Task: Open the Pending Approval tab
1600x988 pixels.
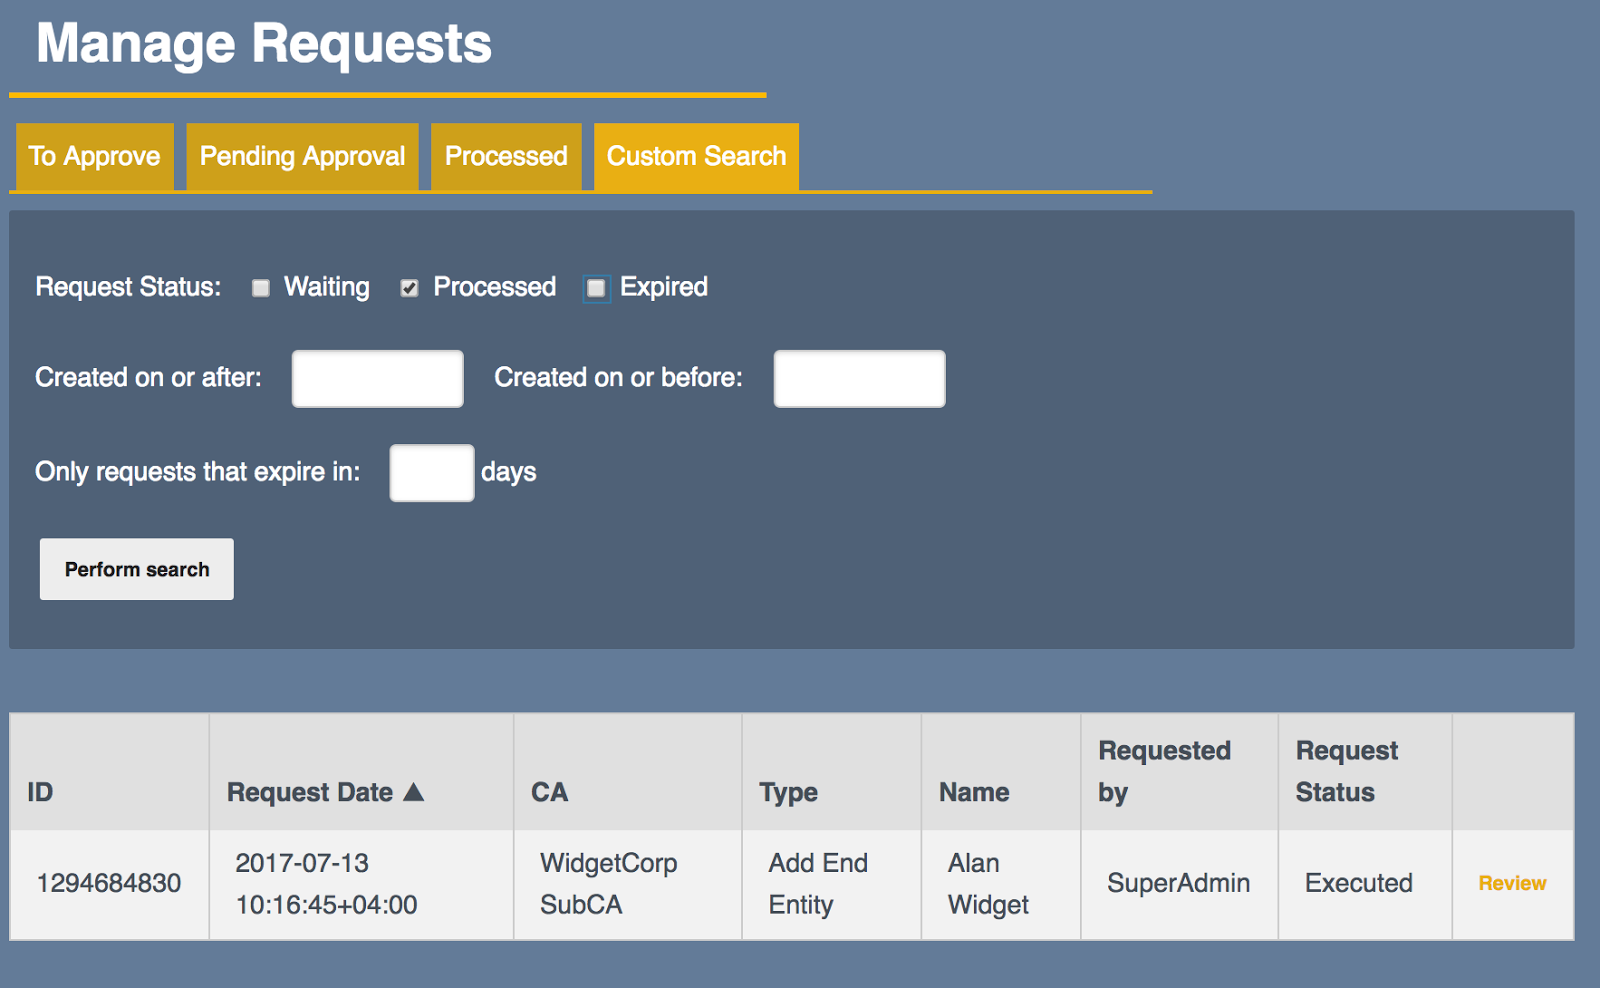Action: coord(301,156)
